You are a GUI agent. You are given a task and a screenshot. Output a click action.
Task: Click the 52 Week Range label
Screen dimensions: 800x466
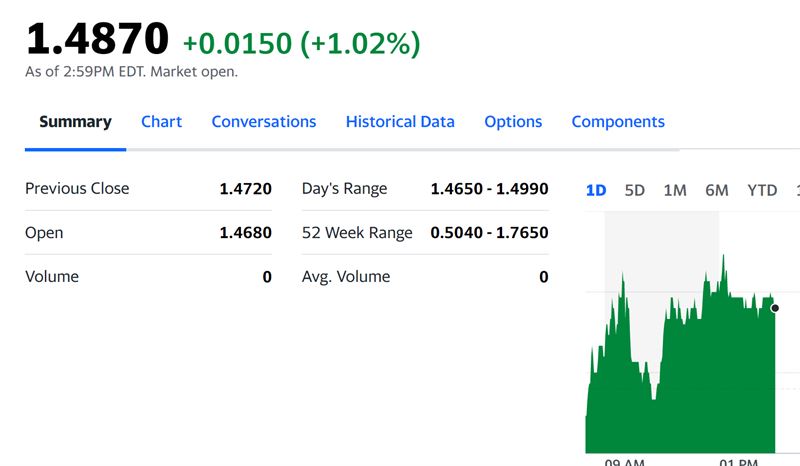tap(357, 233)
